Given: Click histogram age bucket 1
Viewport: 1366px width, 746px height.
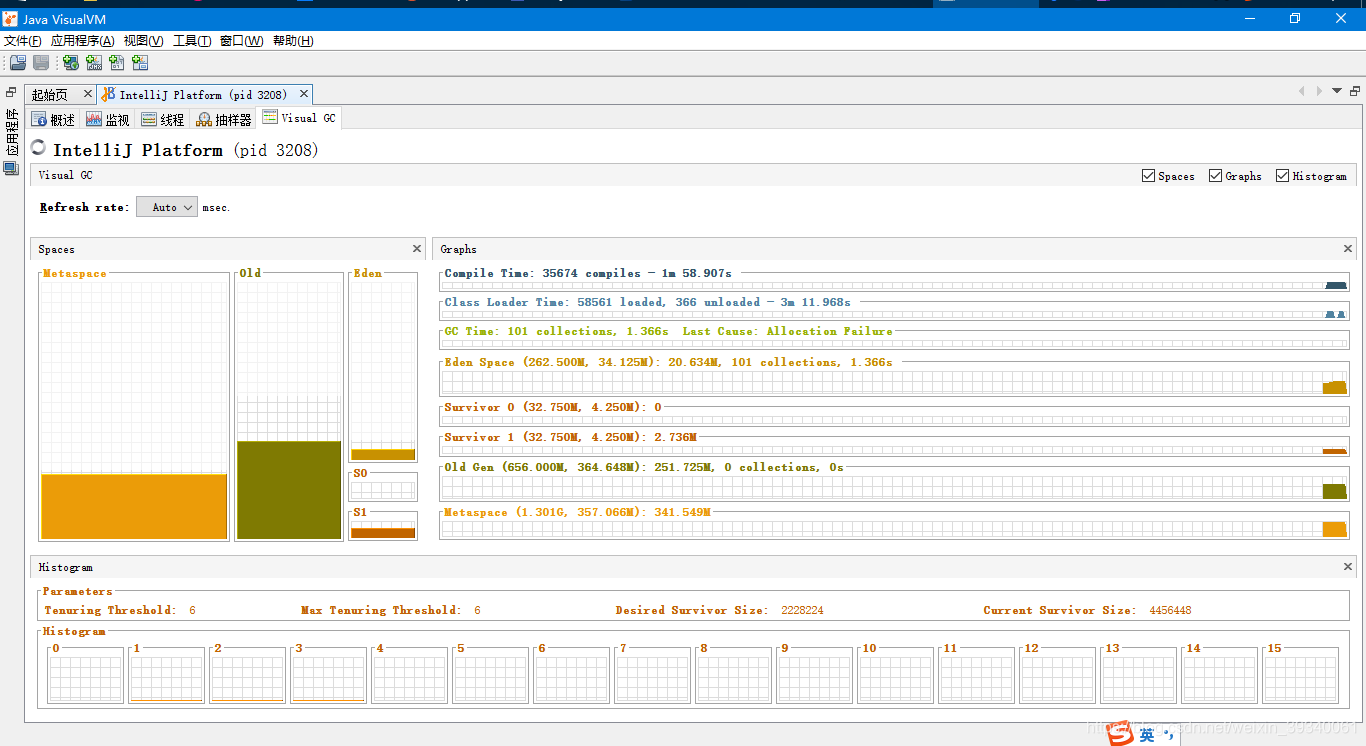Looking at the screenshot, I should pos(166,676).
